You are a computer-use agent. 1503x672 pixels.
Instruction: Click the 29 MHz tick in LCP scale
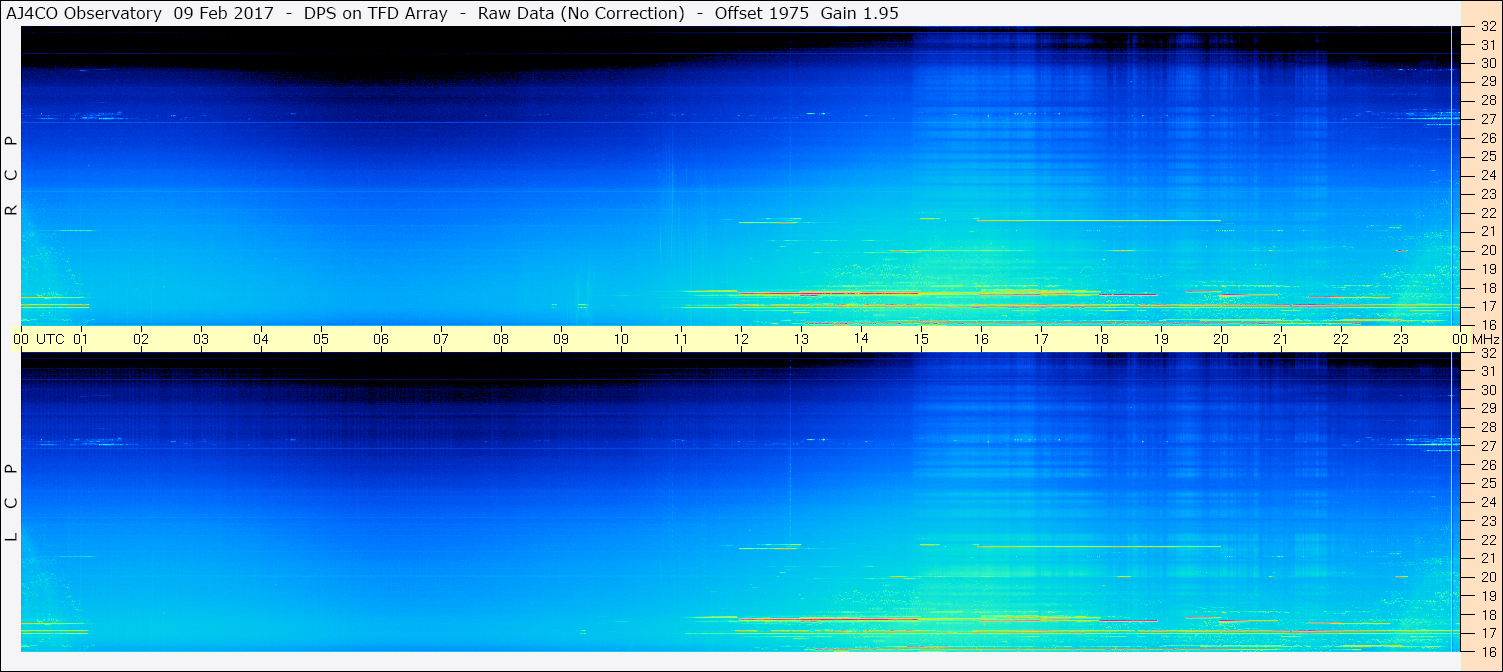1487,408
